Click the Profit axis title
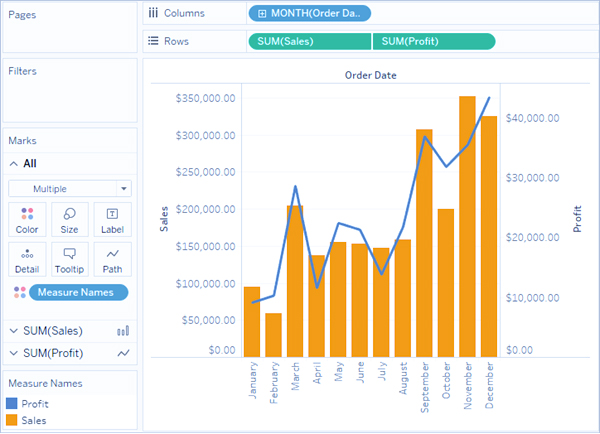This screenshot has height=434, width=600. coord(577,219)
